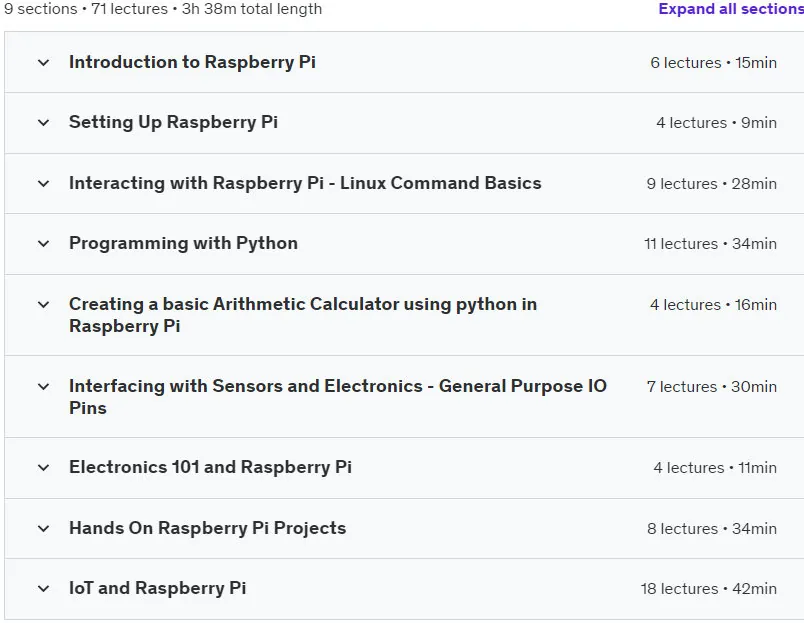The height and width of the screenshot is (623, 804).
Task: Expand chevron for General Purpose IO Pins section
Action: [x=44, y=387]
